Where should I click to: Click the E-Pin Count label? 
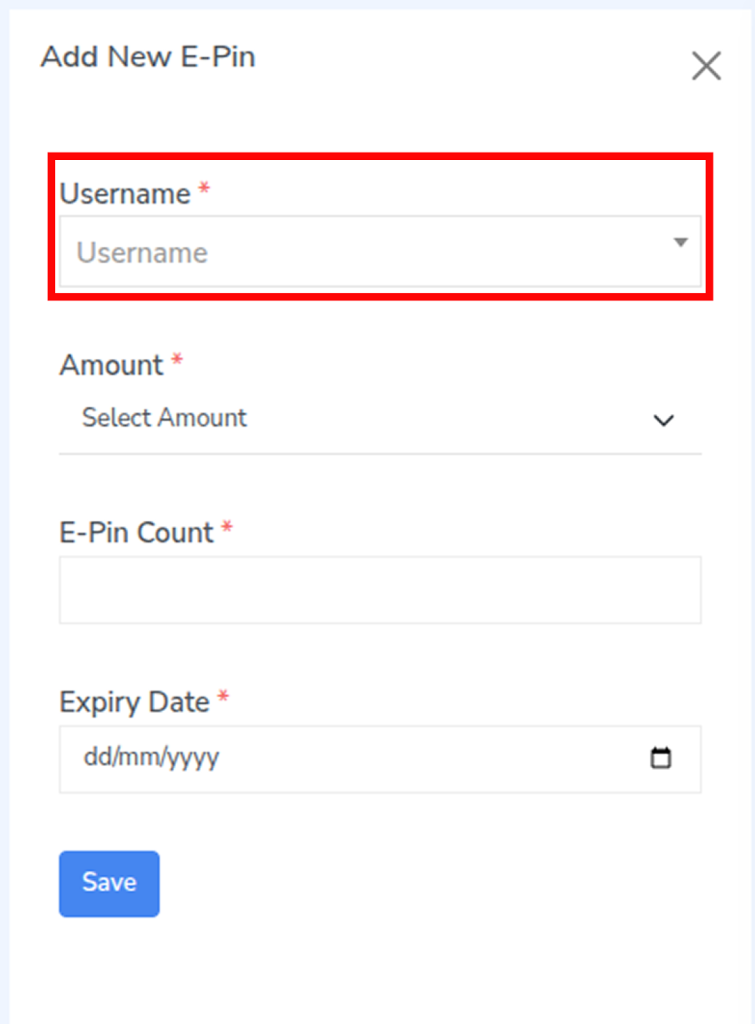(137, 532)
